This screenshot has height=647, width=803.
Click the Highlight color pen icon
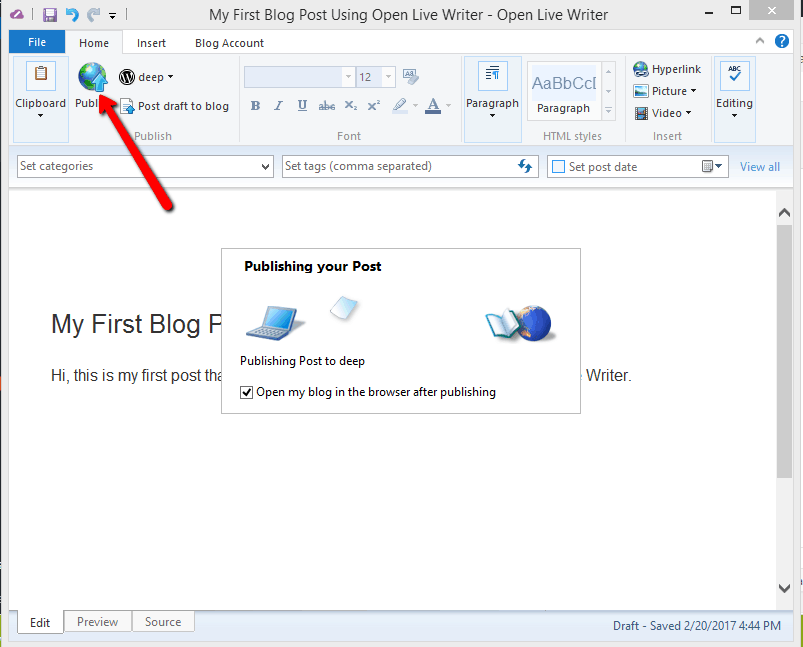click(400, 106)
